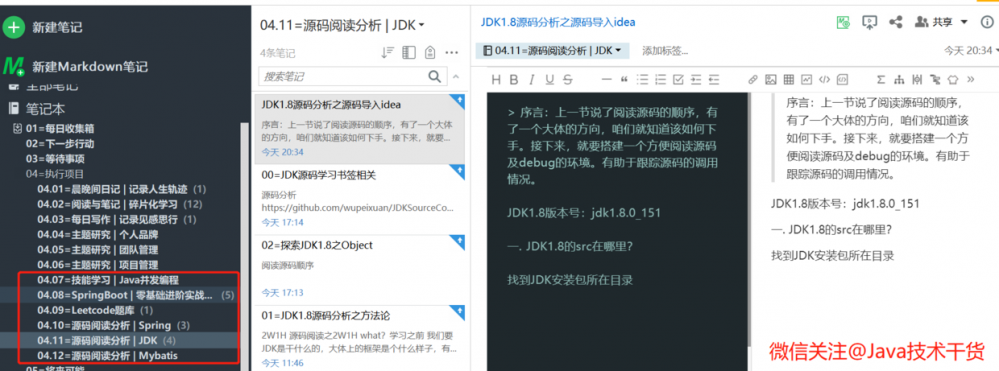Insert a code block
The image size is (999, 371).
click(842, 80)
